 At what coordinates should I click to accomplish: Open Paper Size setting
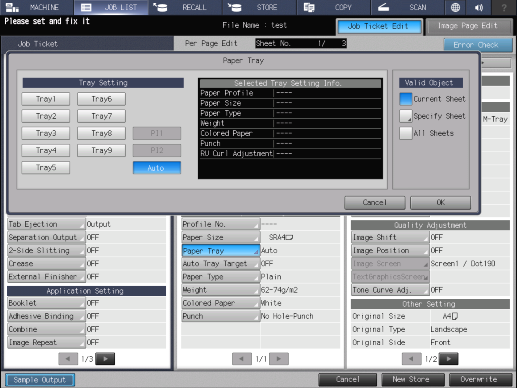coord(220,237)
